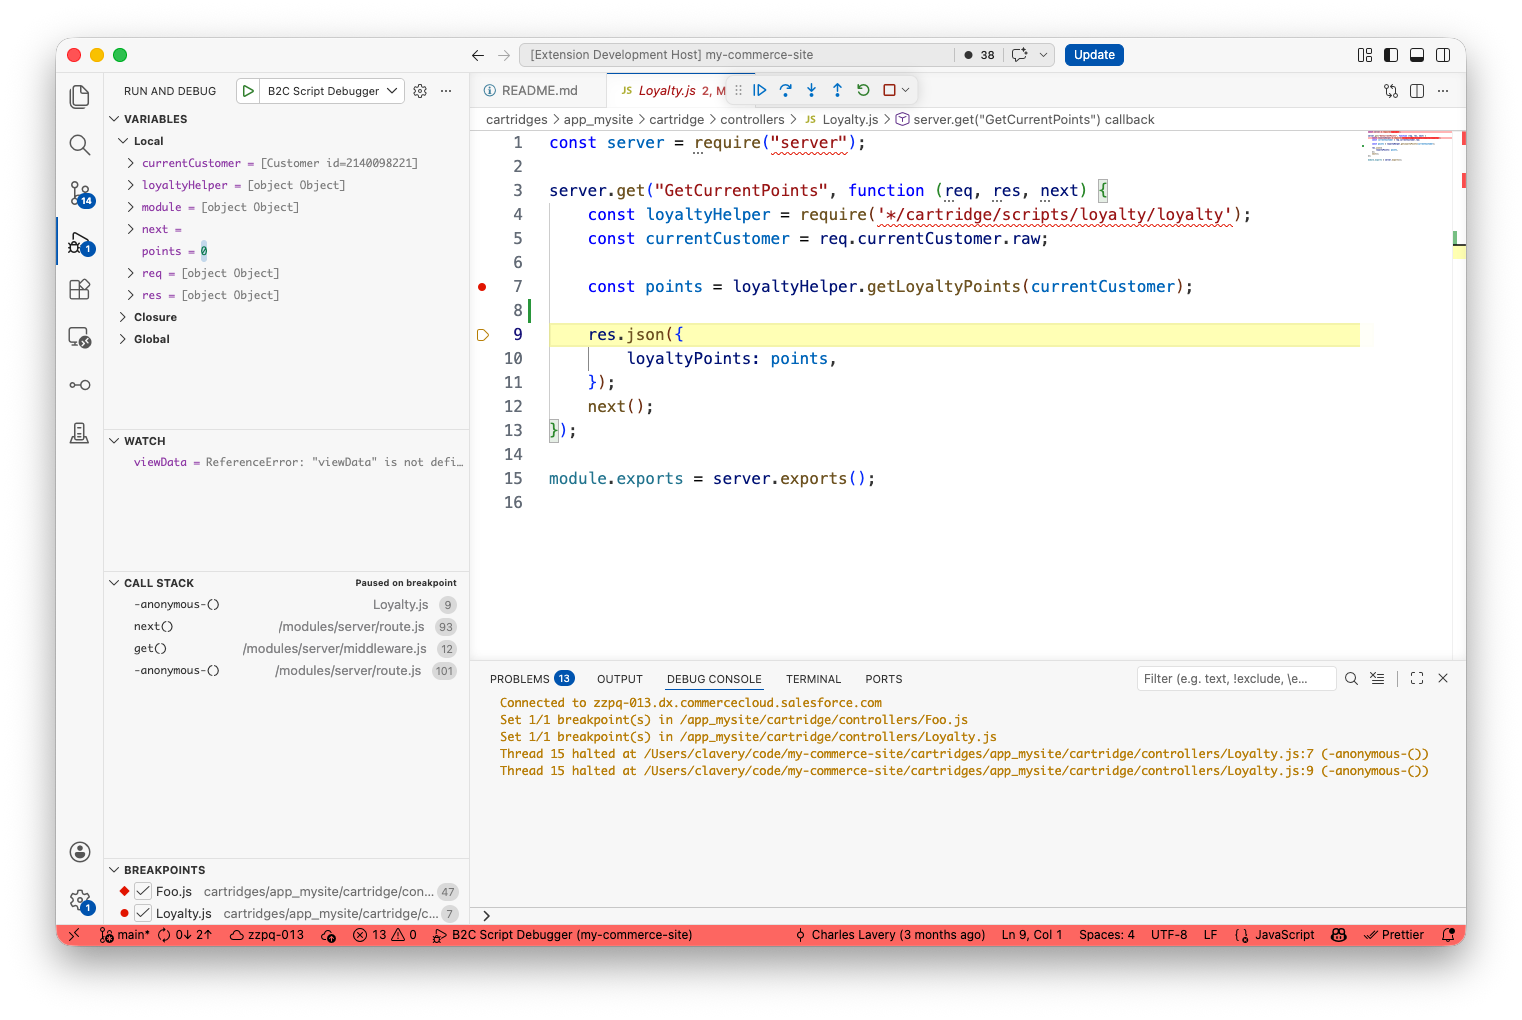Maximize the bottom panel size
Viewport: 1522px width, 1020px height.
(1417, 678)
